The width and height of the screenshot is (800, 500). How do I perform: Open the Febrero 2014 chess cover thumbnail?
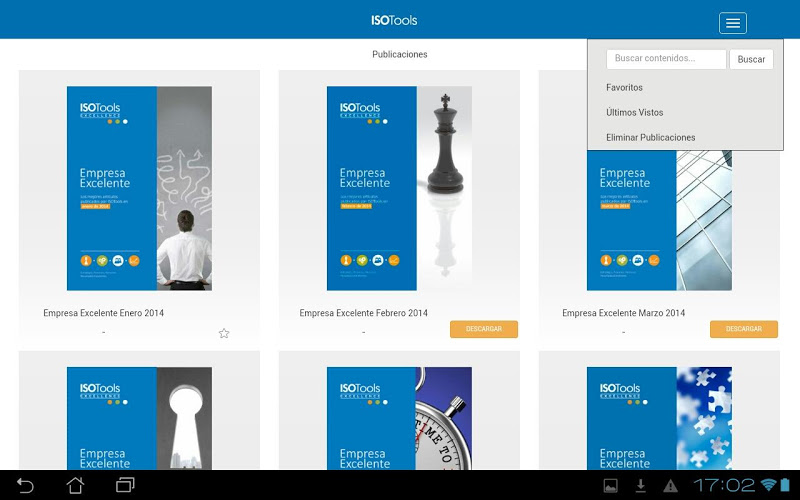[399, 188]
